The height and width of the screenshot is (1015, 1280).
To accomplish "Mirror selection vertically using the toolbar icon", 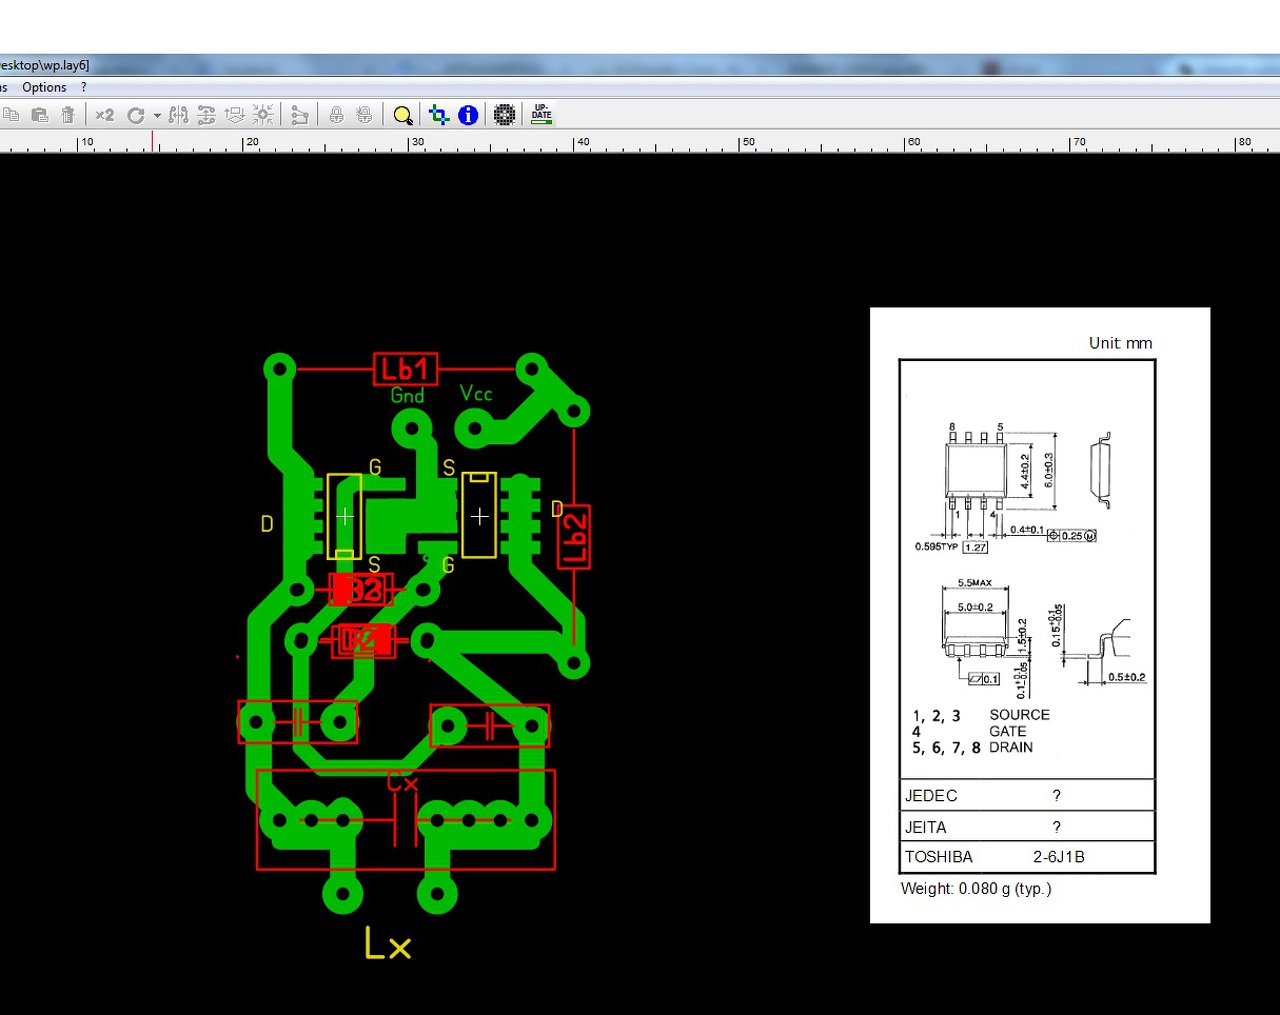I will pyautogui.click(x=207, y=115).
